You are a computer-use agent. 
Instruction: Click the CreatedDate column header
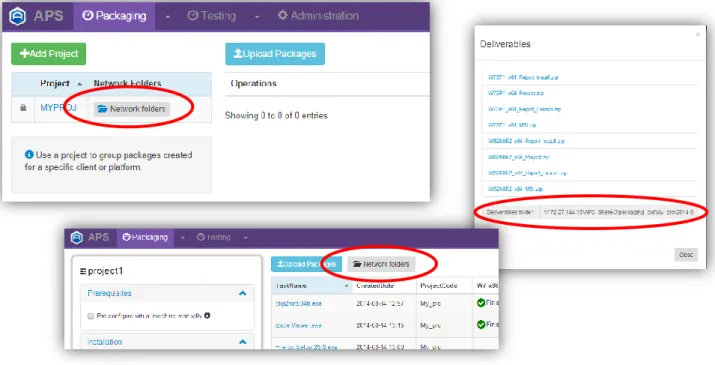click(375, 286)
